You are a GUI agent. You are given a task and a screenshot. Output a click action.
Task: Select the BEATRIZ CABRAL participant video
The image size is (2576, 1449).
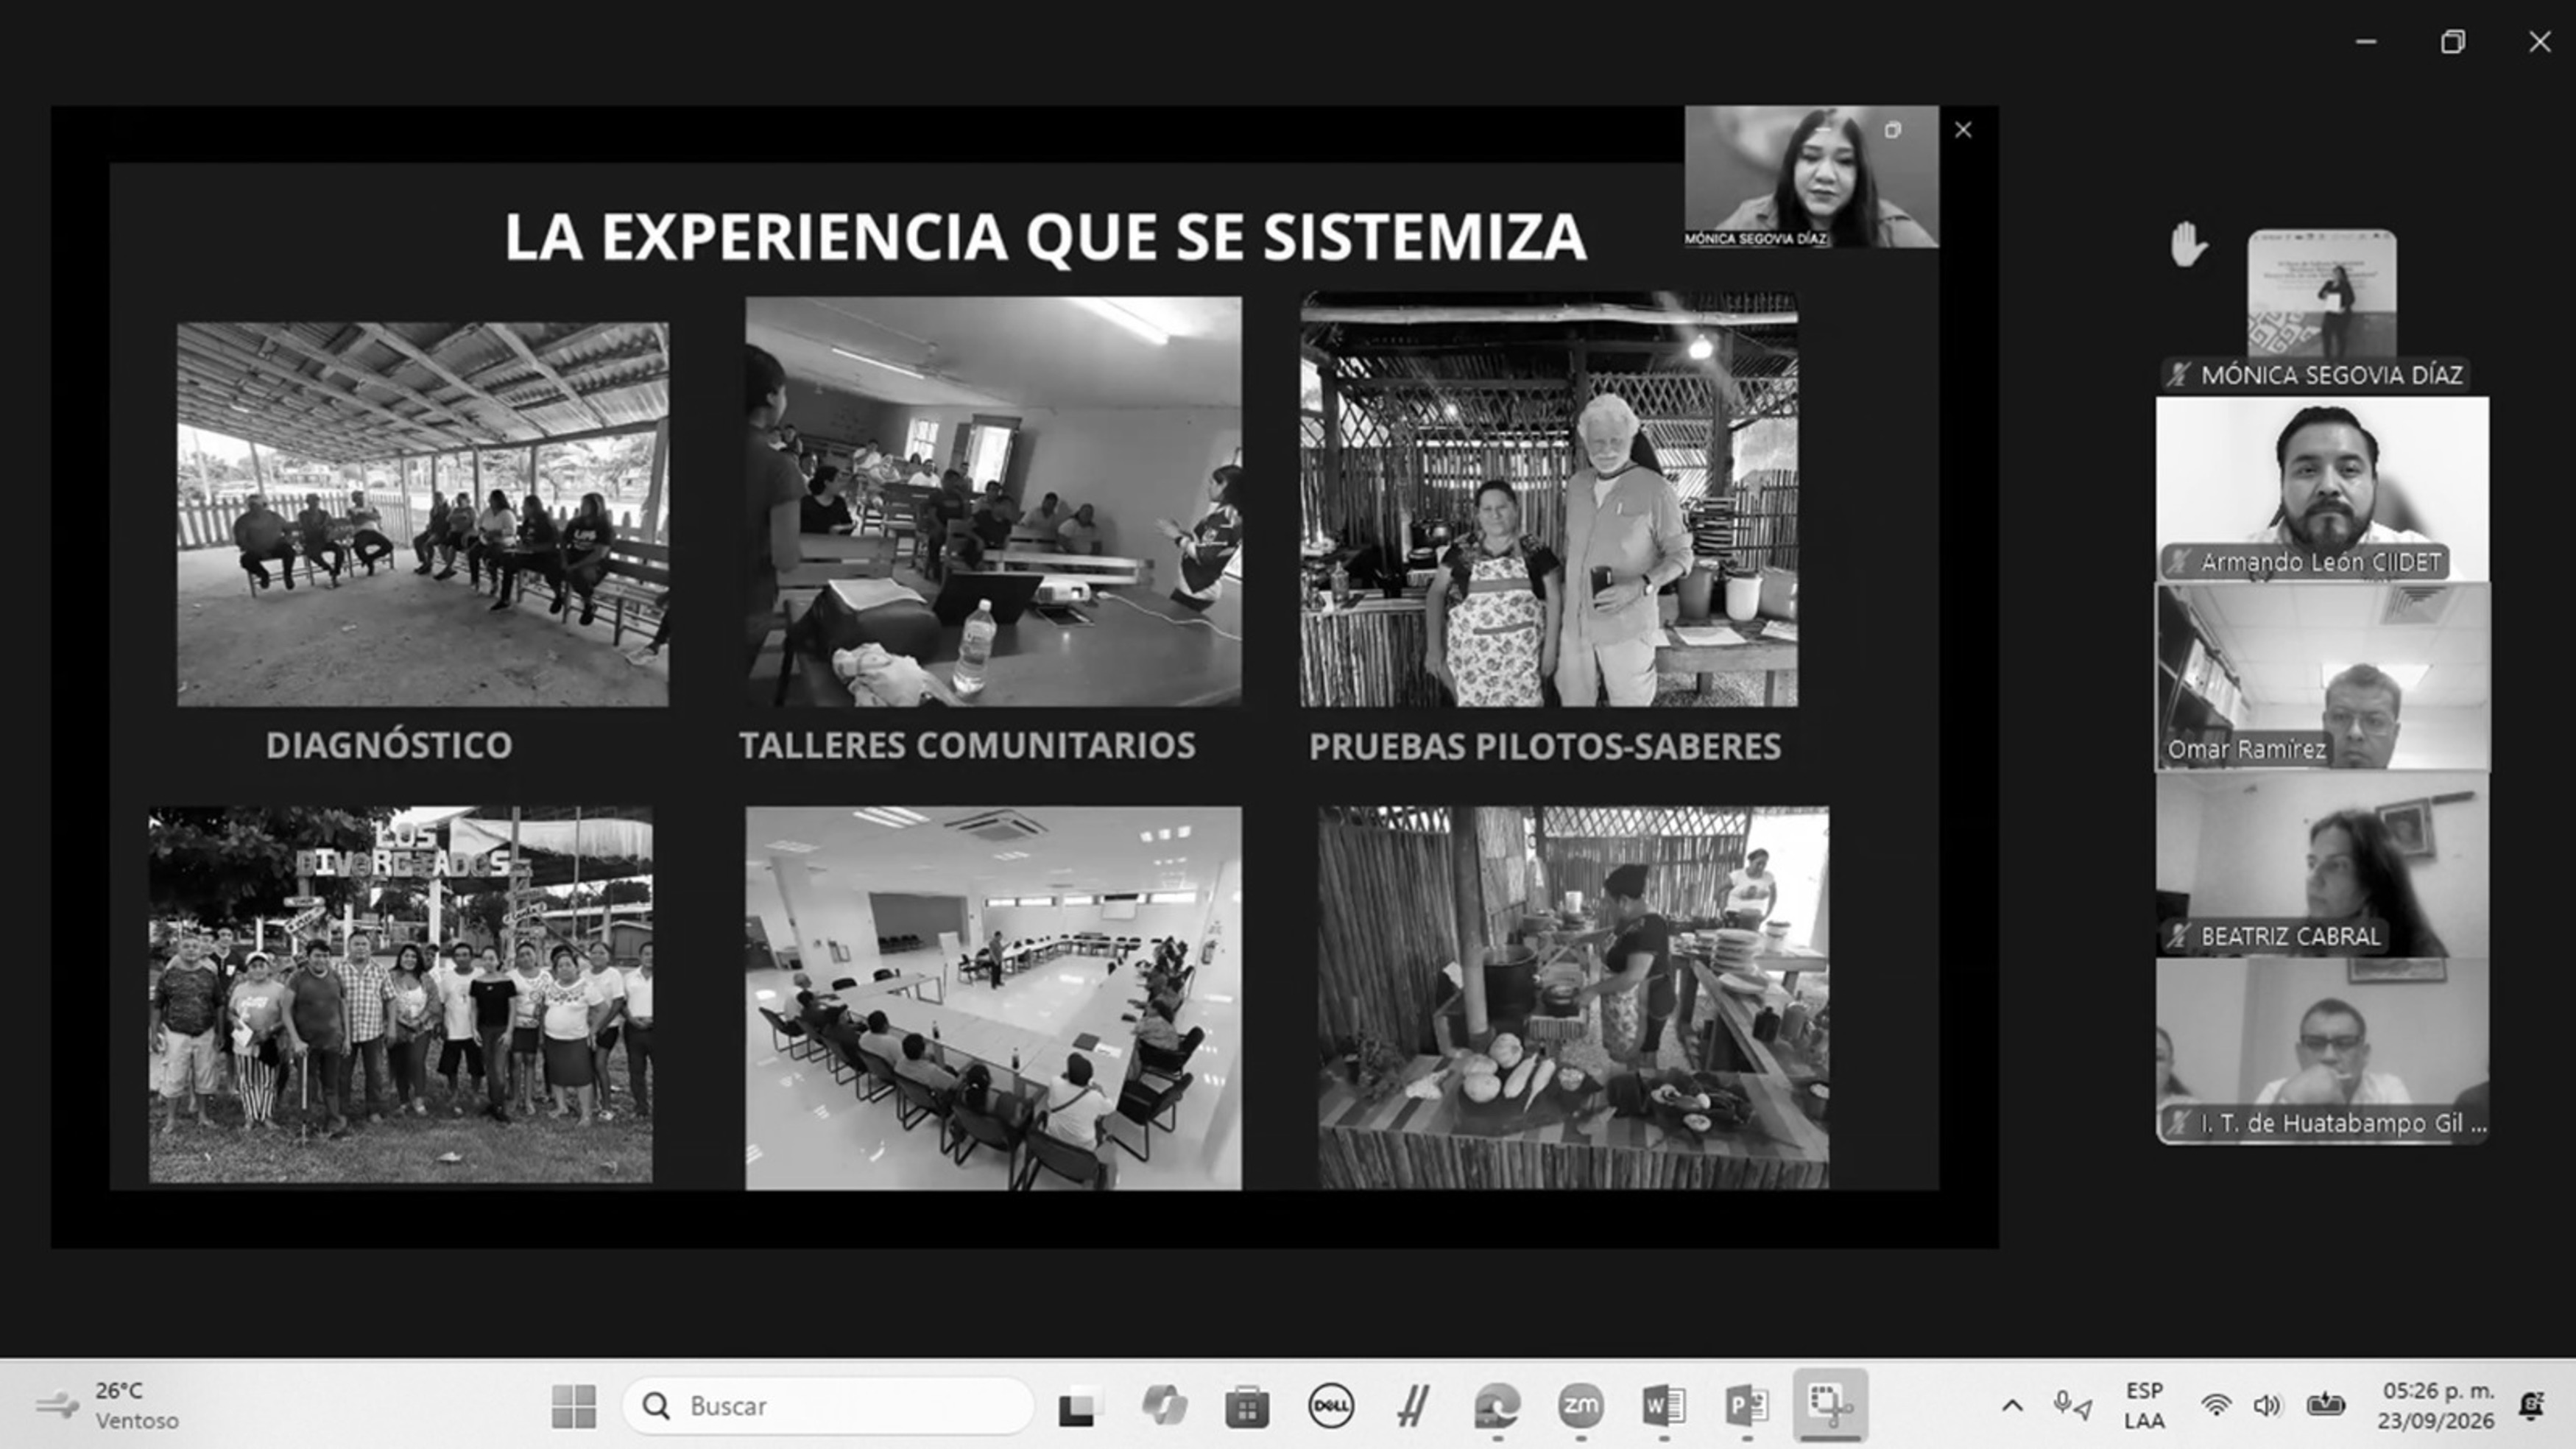point(2322,864)
